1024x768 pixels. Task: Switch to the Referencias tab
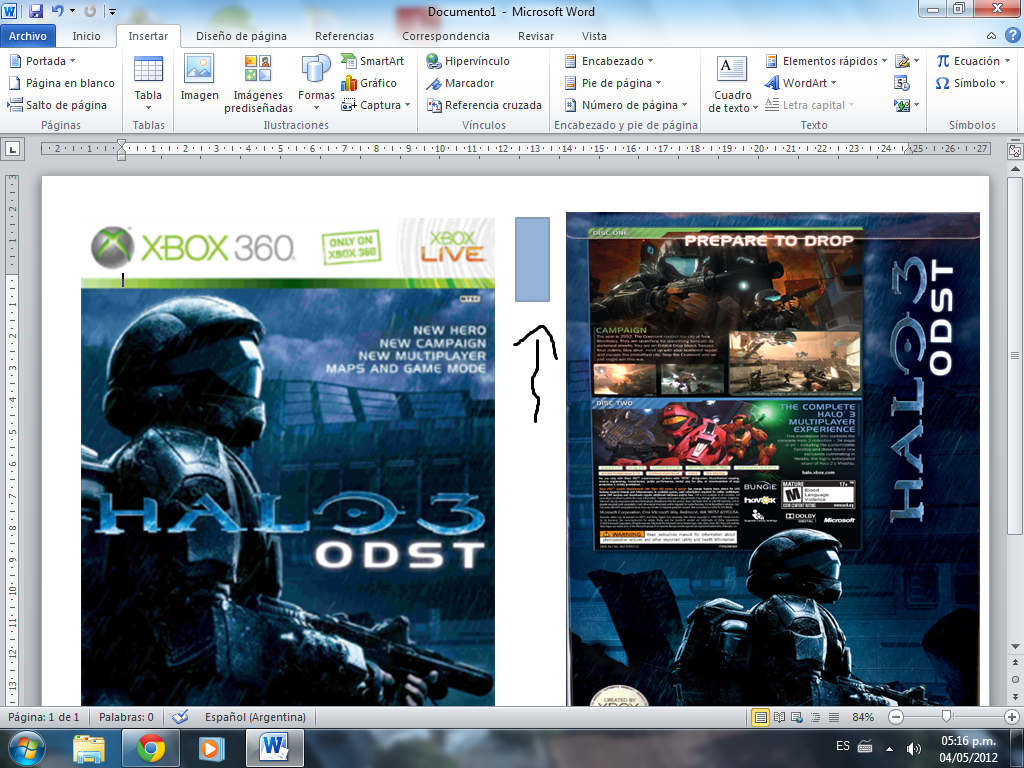pos(344,36)
